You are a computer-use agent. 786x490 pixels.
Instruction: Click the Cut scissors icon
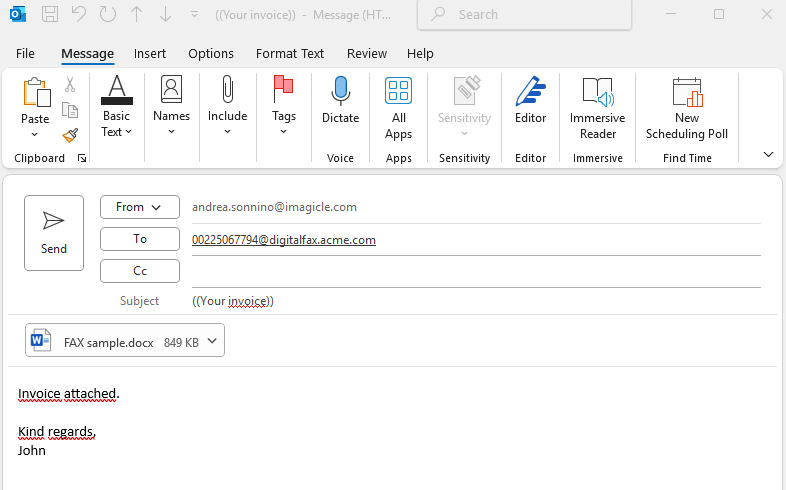[70, 85]
